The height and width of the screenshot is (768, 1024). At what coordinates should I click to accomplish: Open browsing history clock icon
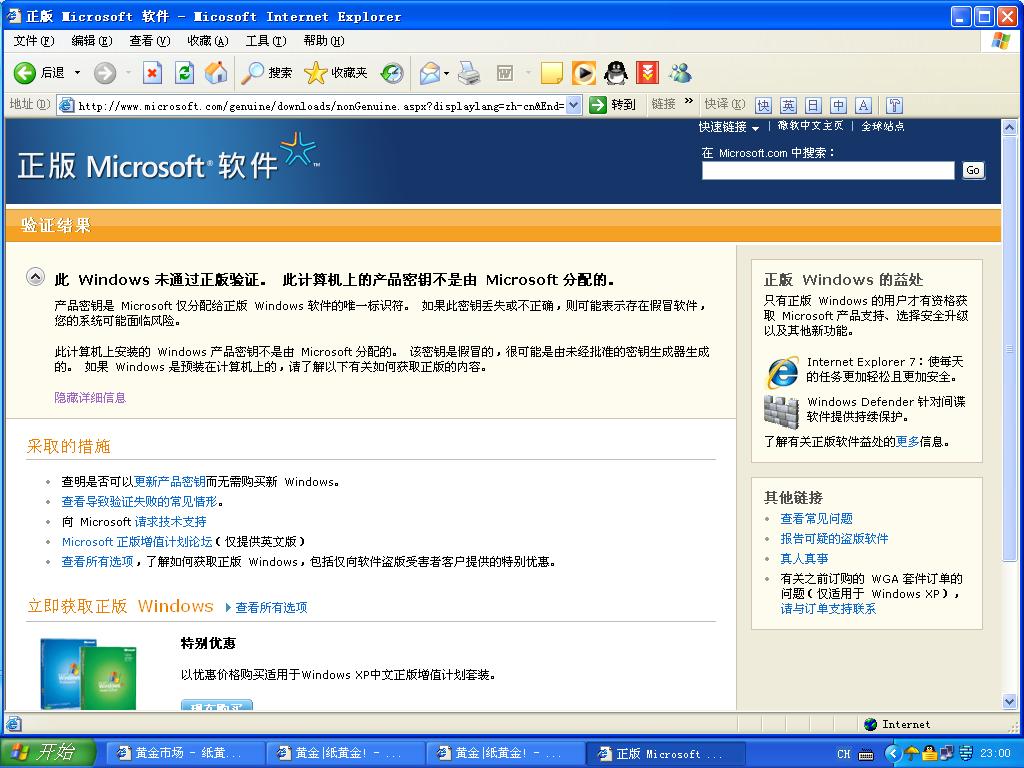click(x=392, y=72)
